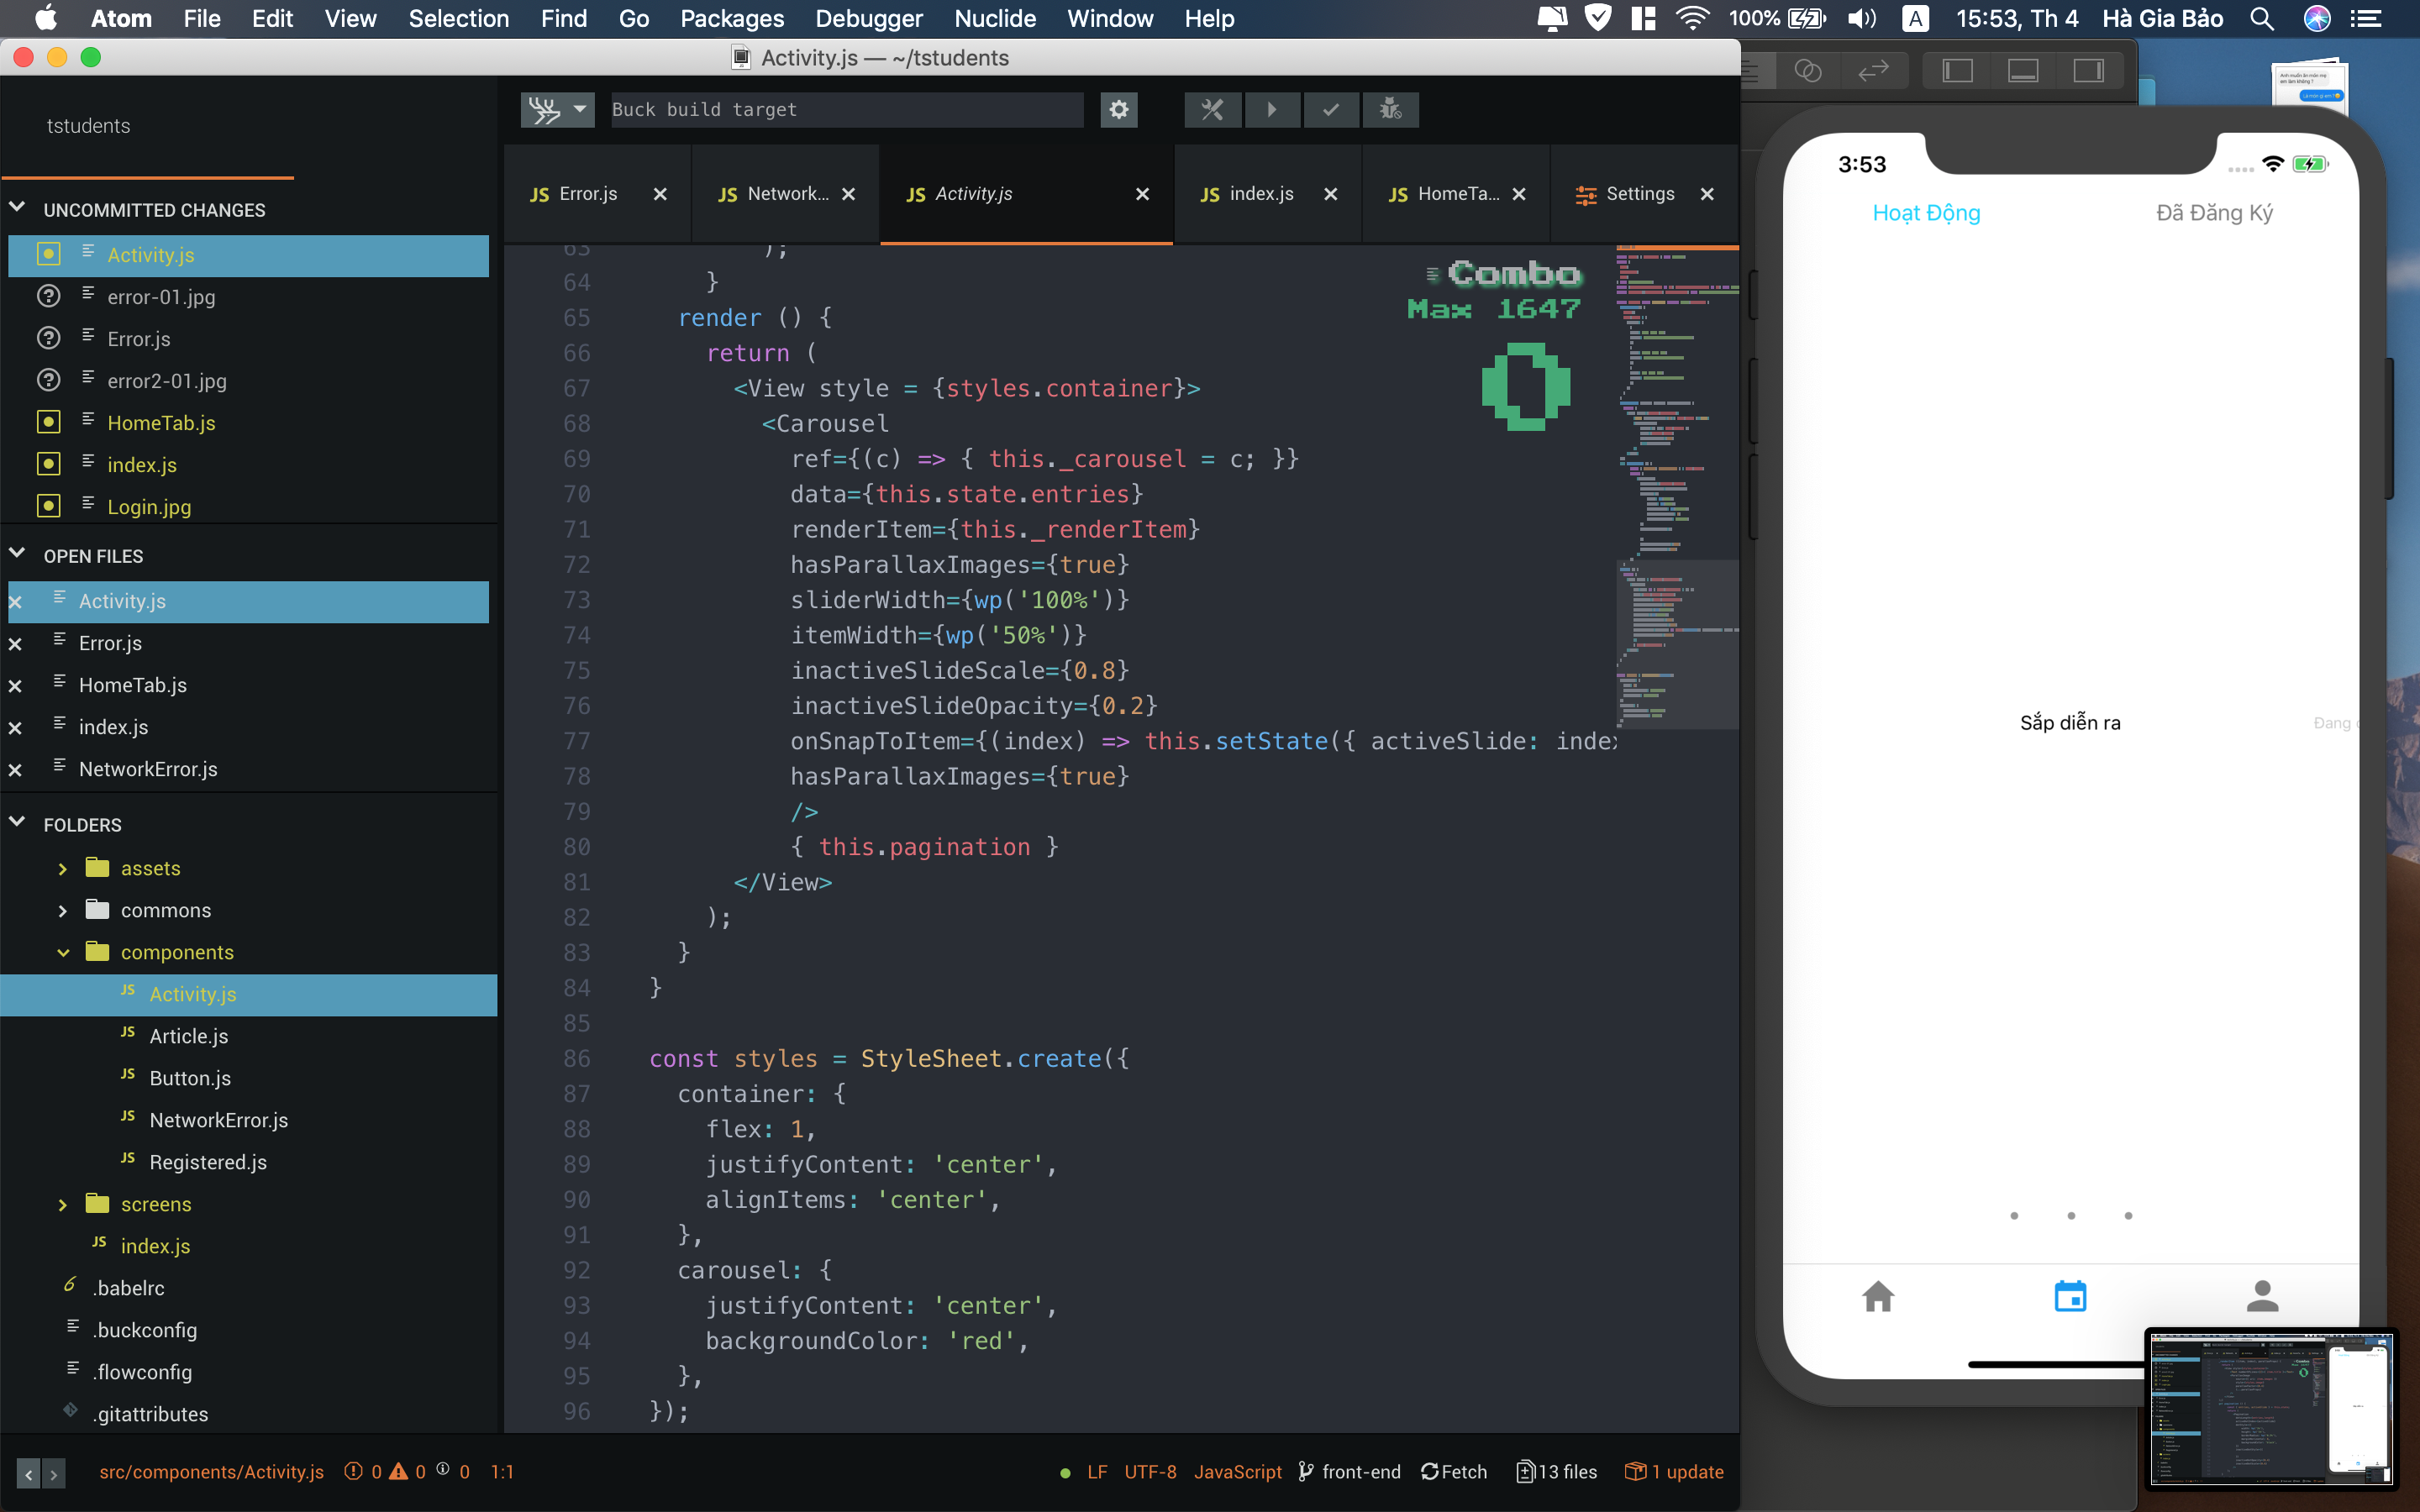Expand the screens folder
Screen dimensions: 2420x1512
(63, 1205)
